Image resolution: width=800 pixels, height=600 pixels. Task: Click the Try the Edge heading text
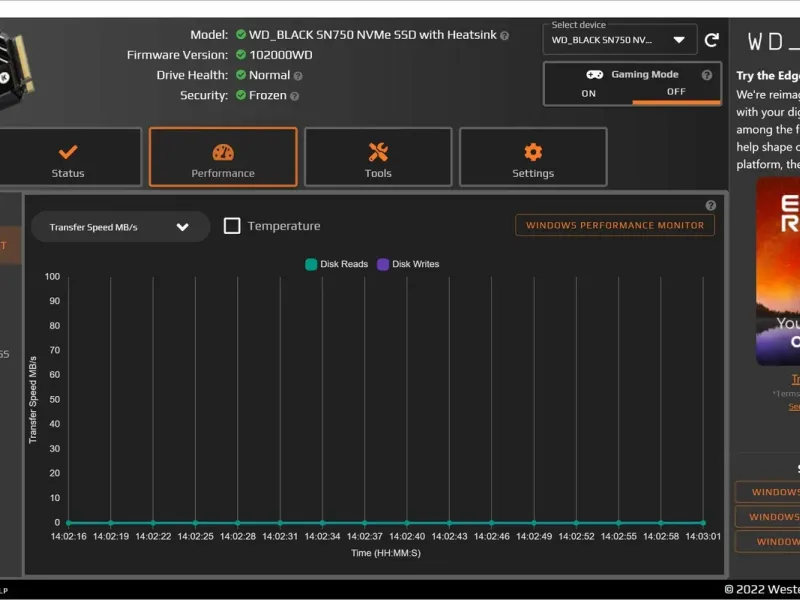(768, 76)
